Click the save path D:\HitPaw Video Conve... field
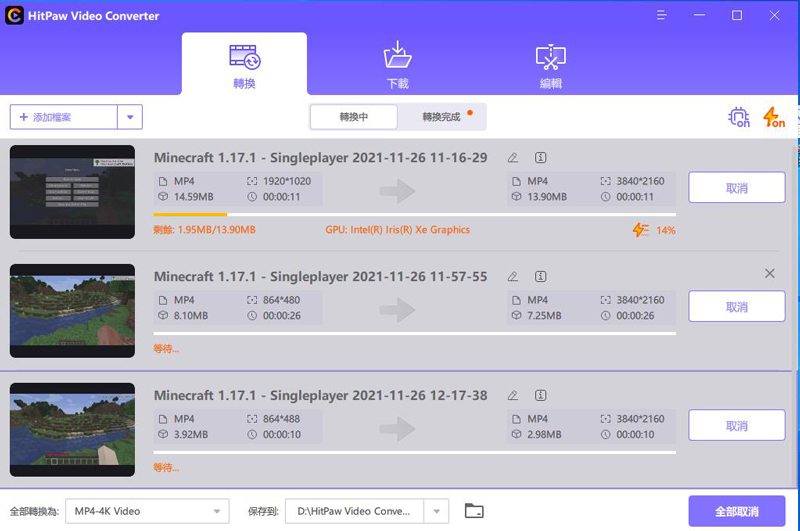Image resolution: width=800 pixels, height=531 pixels. point(354,511)
